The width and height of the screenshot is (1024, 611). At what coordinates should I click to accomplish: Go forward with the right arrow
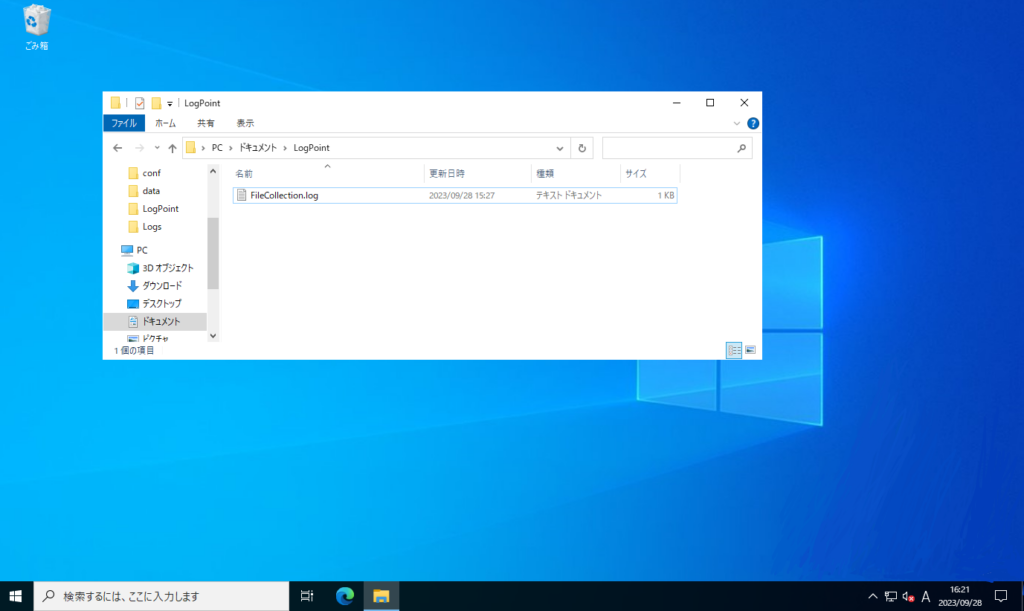coord(139,148)
